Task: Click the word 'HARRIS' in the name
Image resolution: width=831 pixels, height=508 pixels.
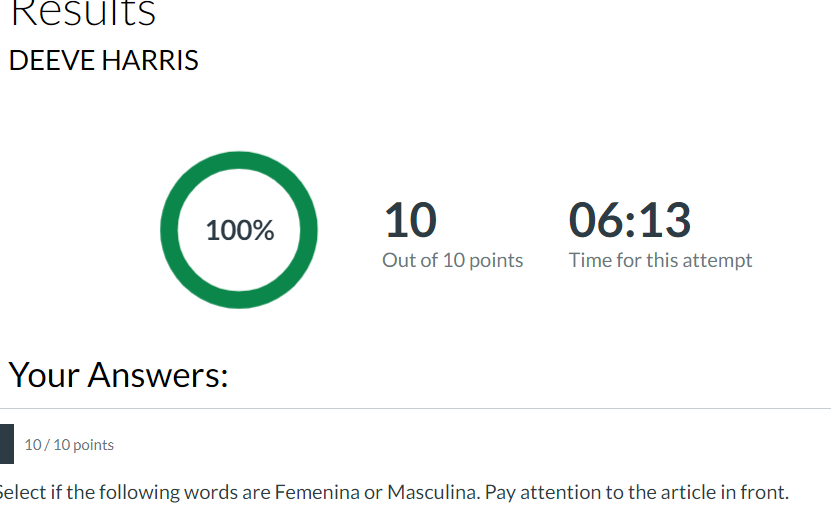Action: pos(150,60)
